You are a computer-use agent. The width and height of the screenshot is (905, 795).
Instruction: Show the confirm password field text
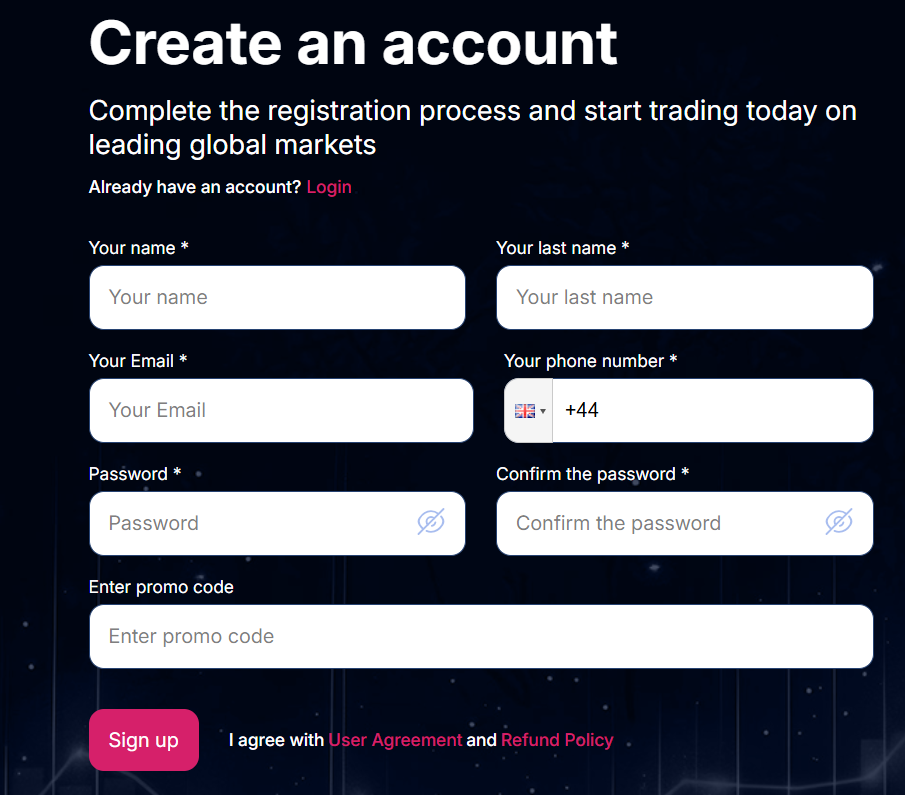[838, 522]
